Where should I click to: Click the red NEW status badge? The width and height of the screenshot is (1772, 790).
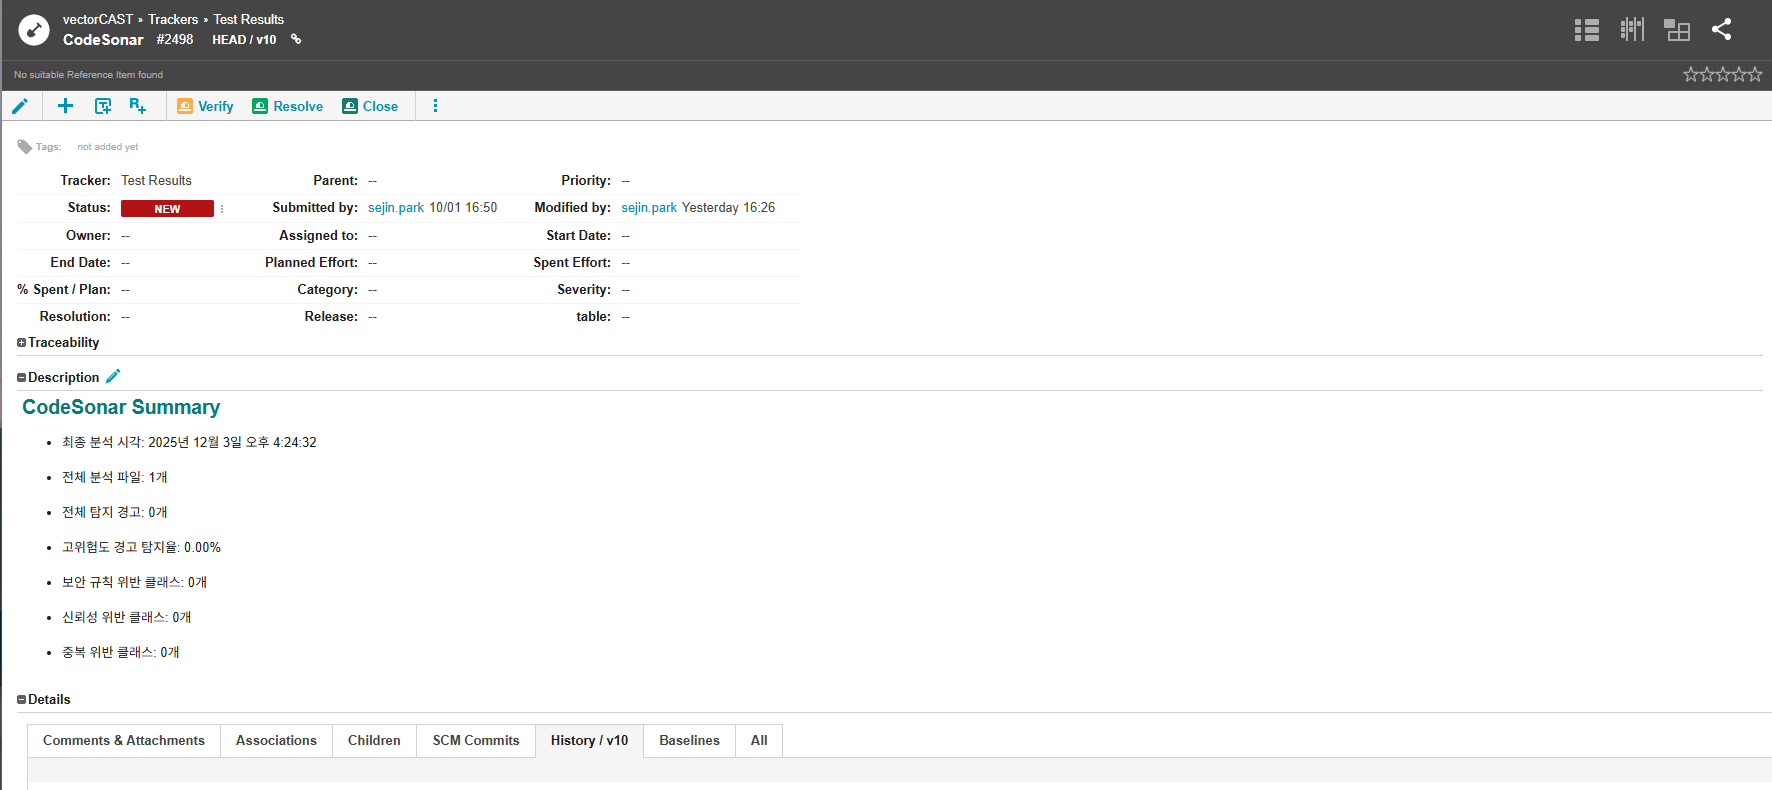click(167, 208)
